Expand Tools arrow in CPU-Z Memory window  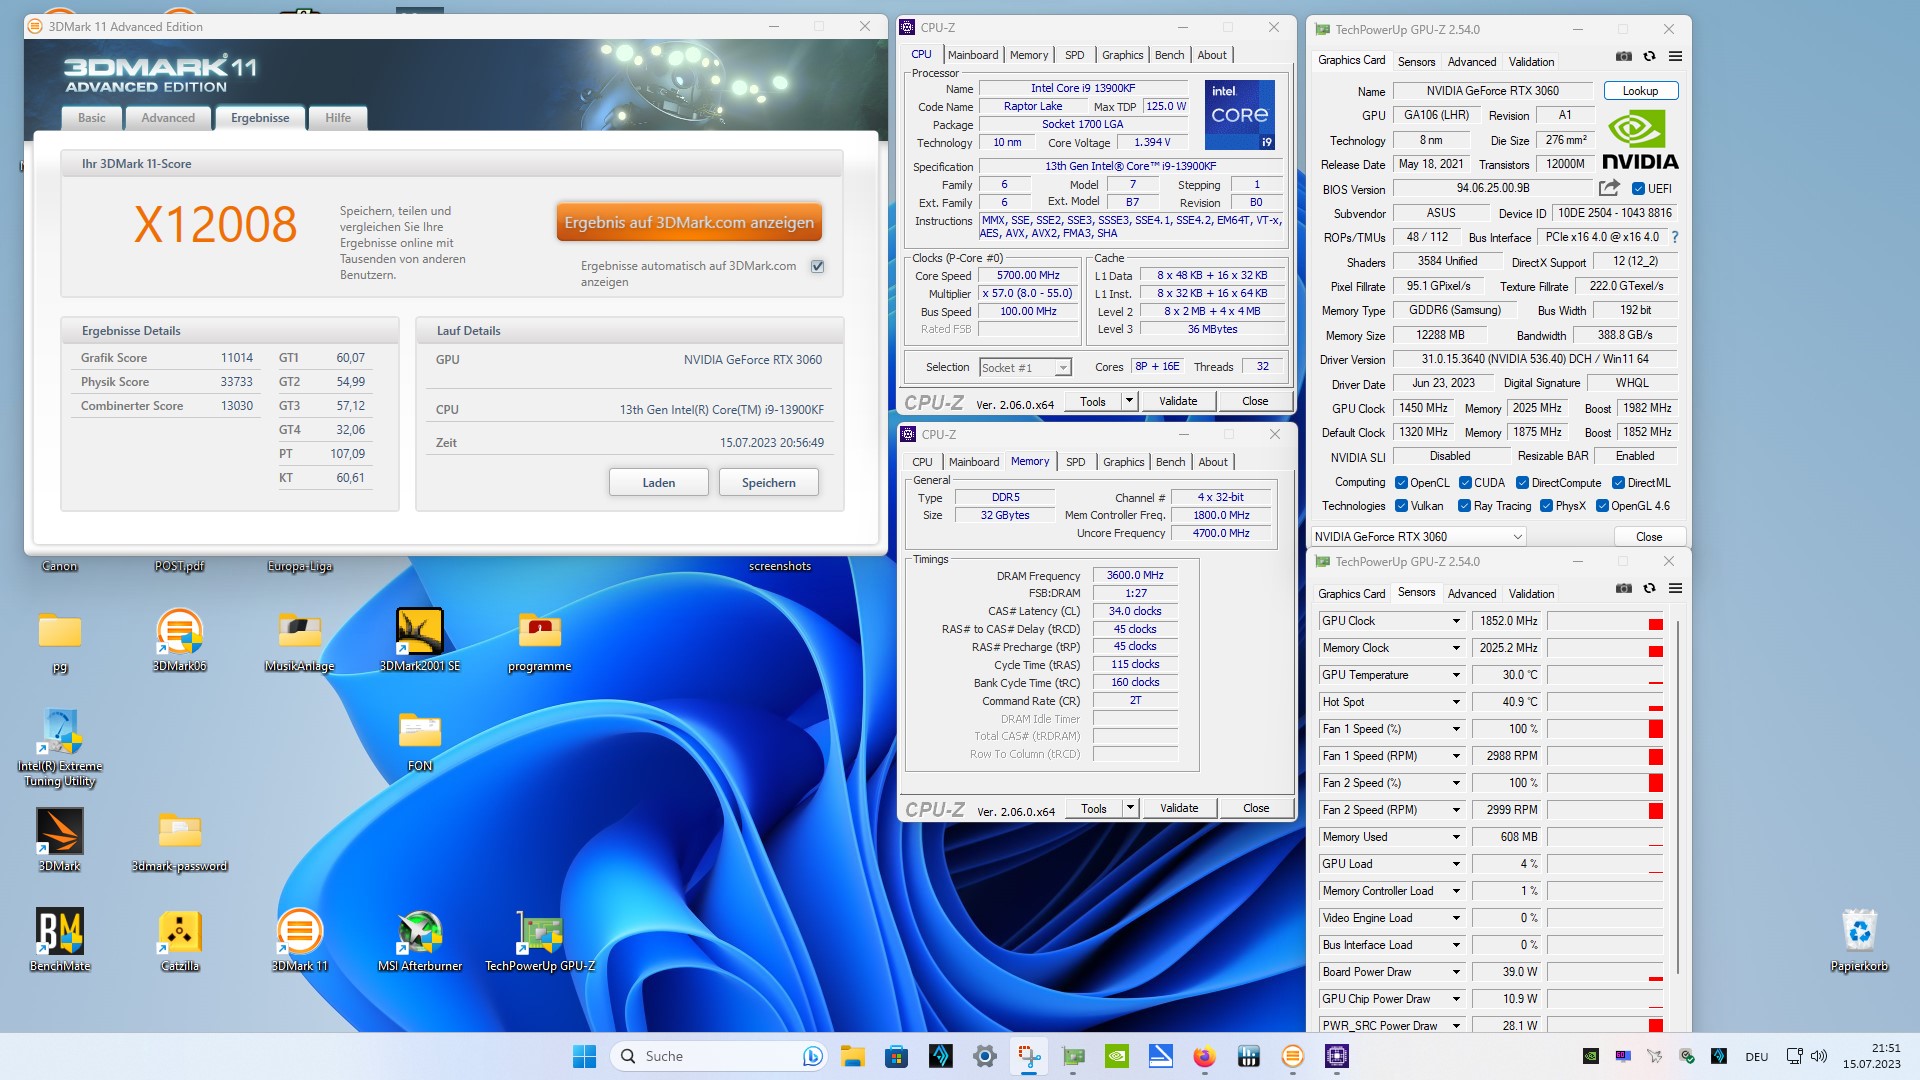point(1131,808)
